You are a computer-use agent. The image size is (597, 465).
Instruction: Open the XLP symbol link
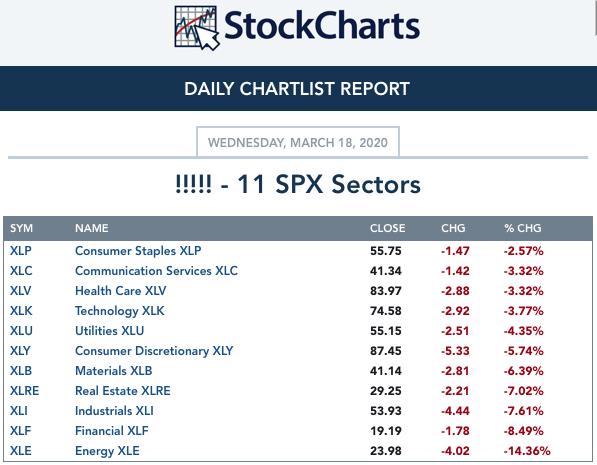21,251
